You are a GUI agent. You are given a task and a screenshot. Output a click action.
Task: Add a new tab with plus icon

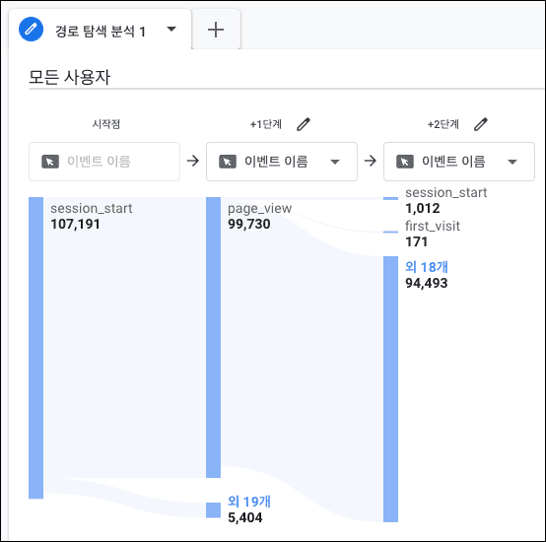coord(216,30)
